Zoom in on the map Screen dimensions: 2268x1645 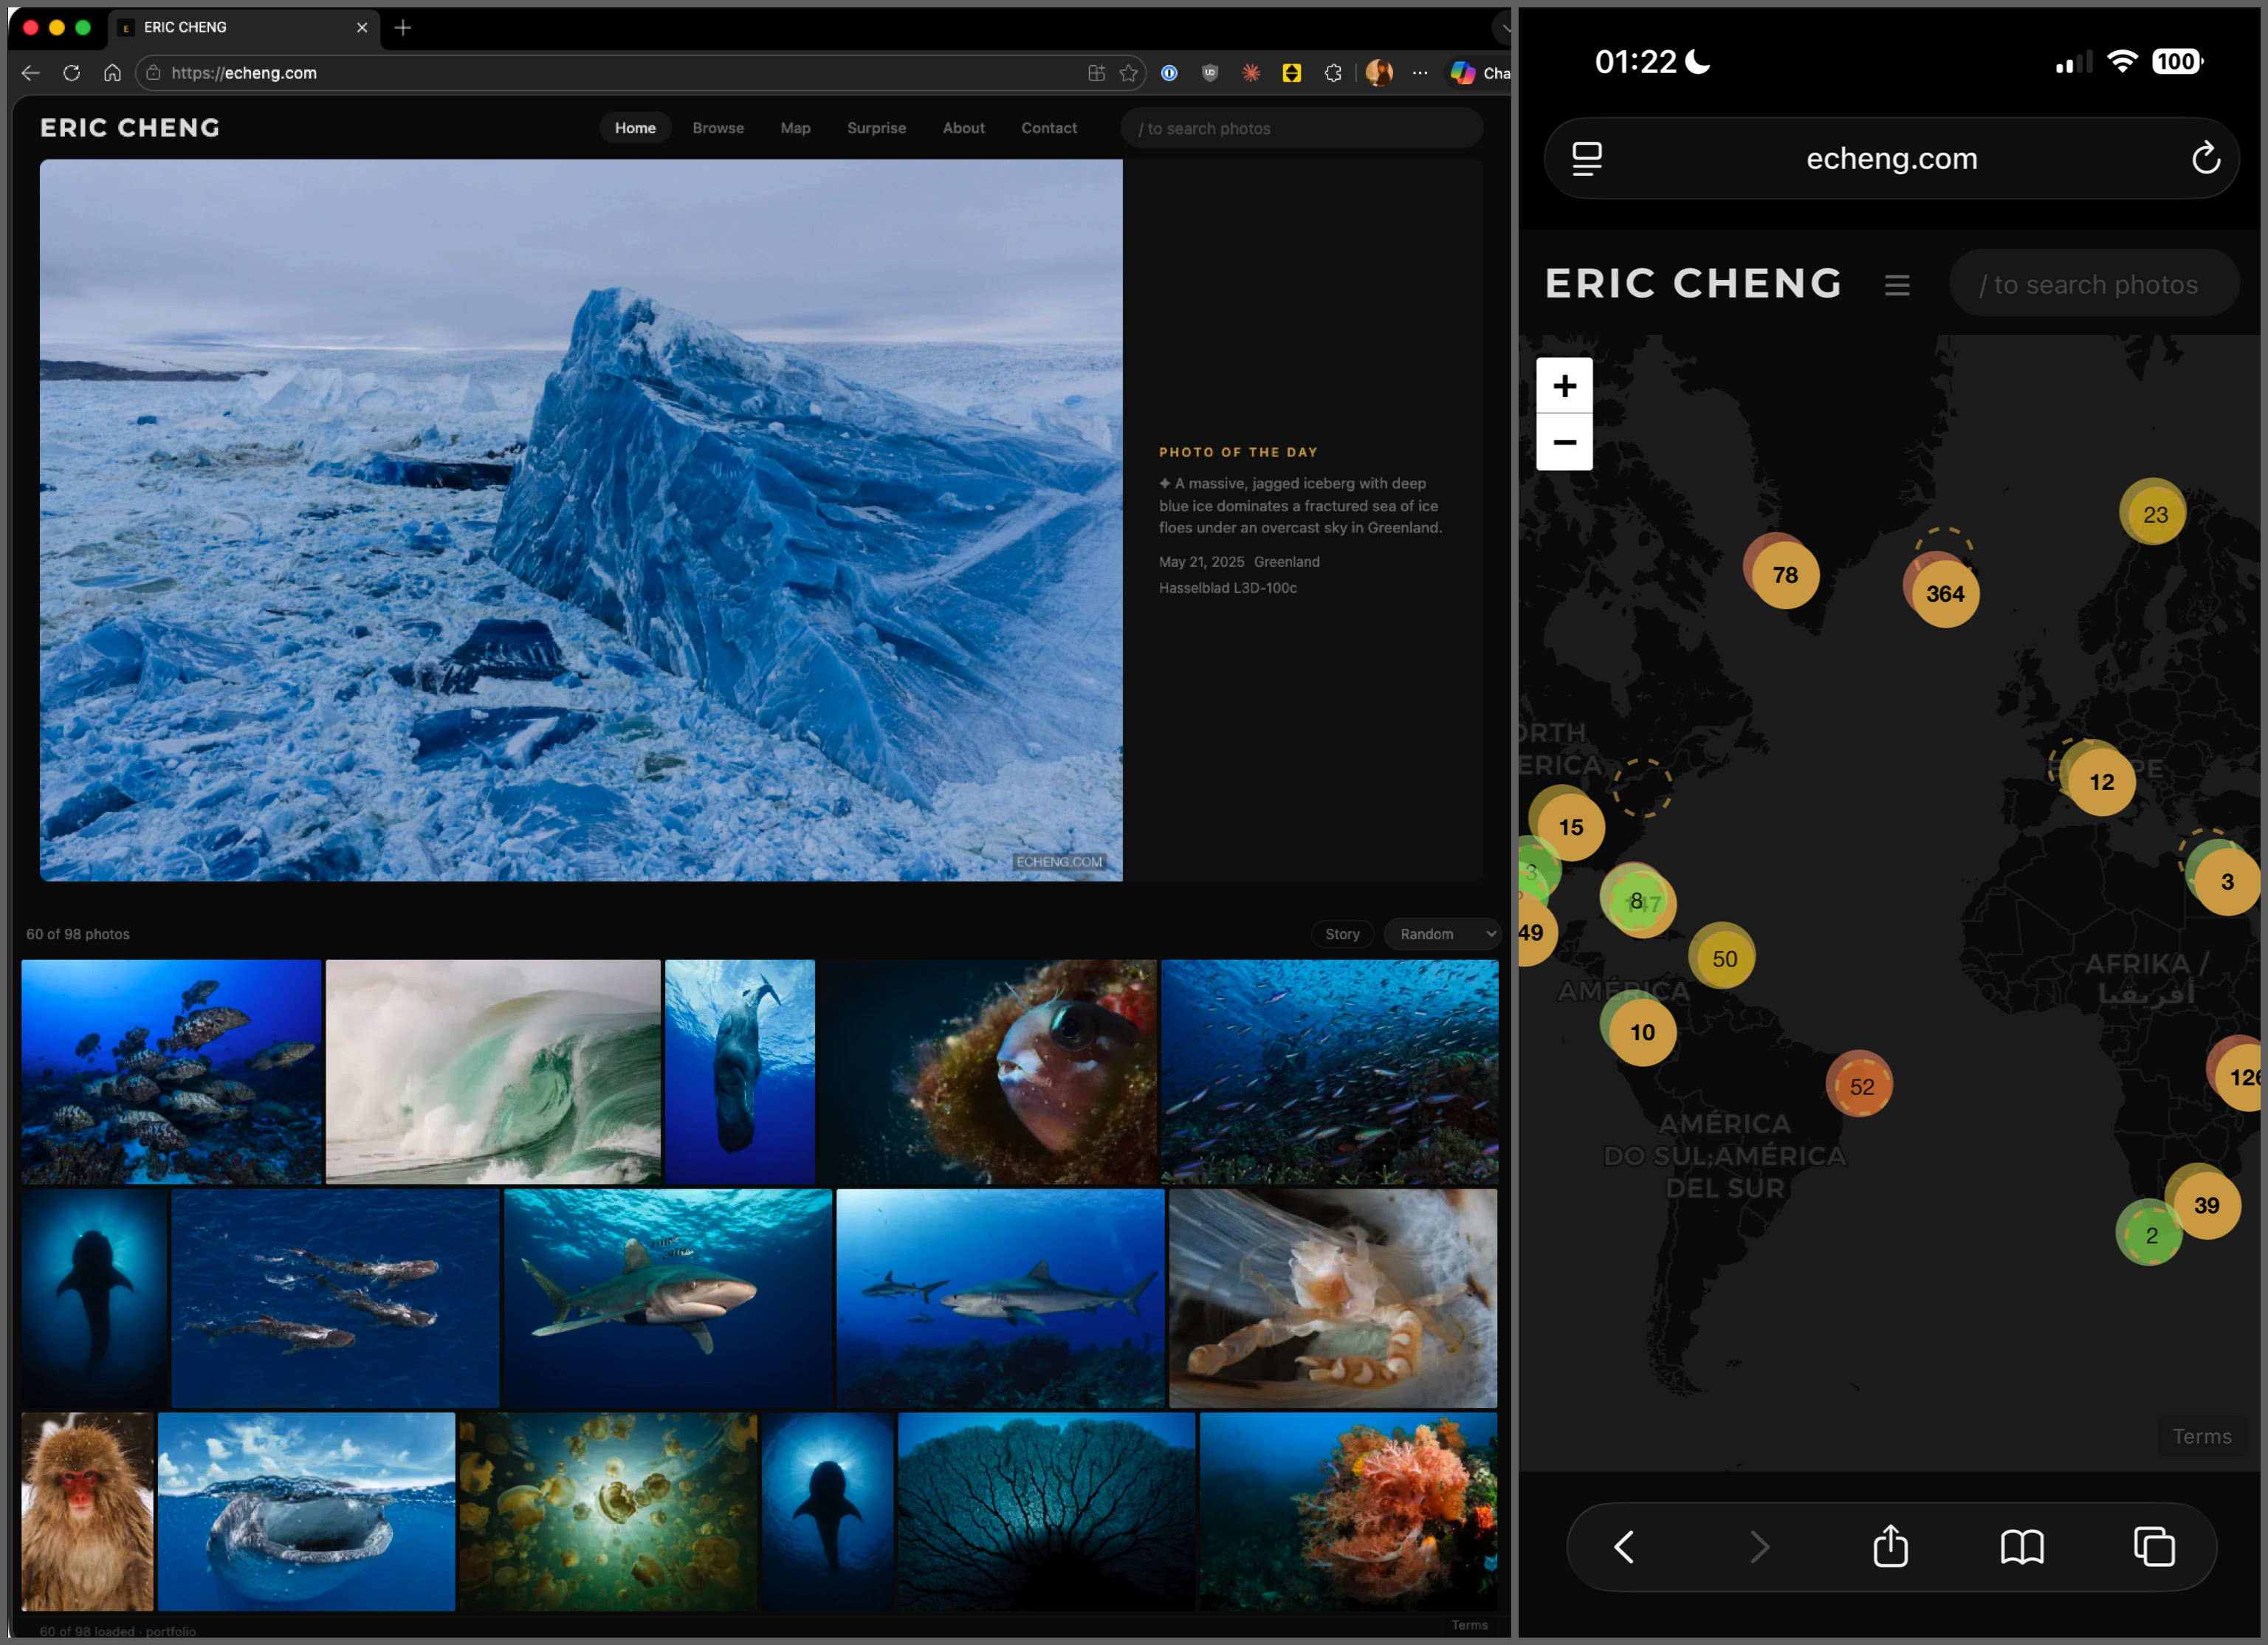(x=1564, y=386)
